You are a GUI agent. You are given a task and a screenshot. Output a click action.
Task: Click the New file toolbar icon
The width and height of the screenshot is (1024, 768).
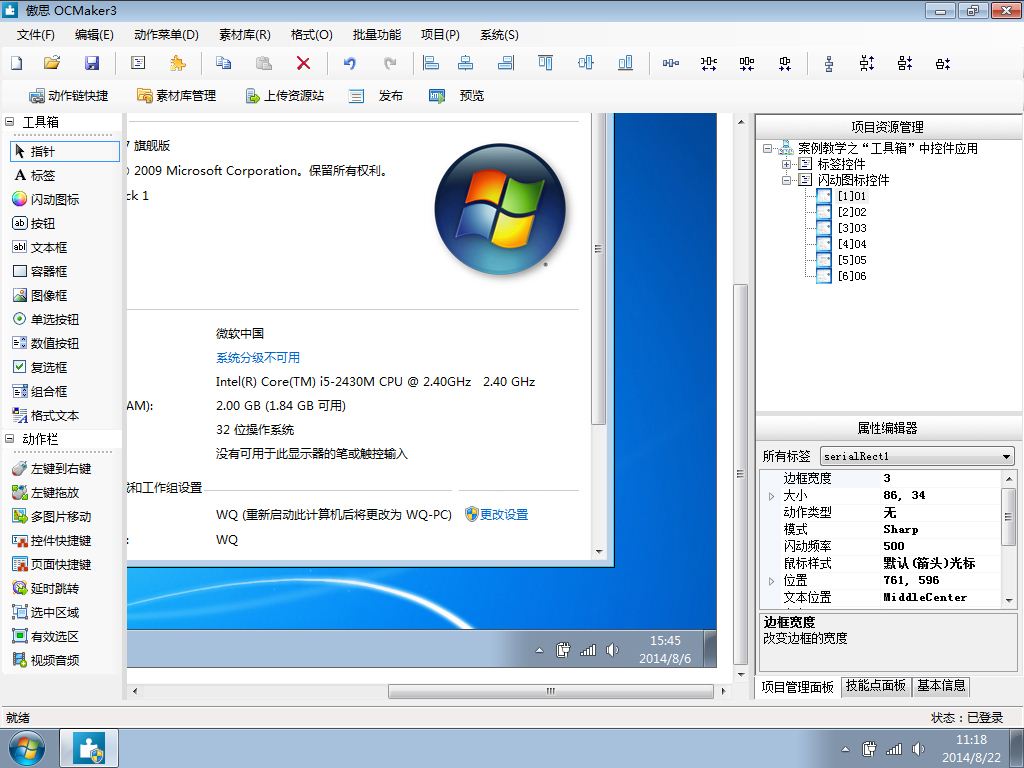coord(16,63)
